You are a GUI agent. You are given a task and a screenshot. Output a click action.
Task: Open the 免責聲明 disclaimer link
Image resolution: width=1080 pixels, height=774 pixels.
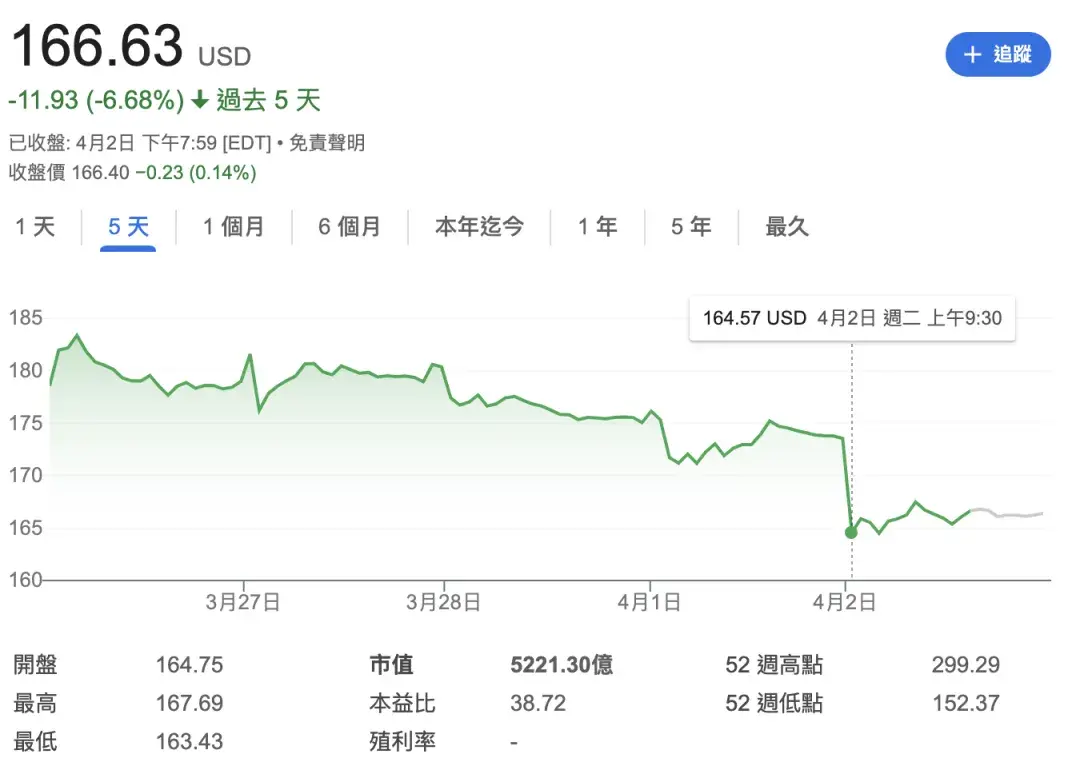327,143
